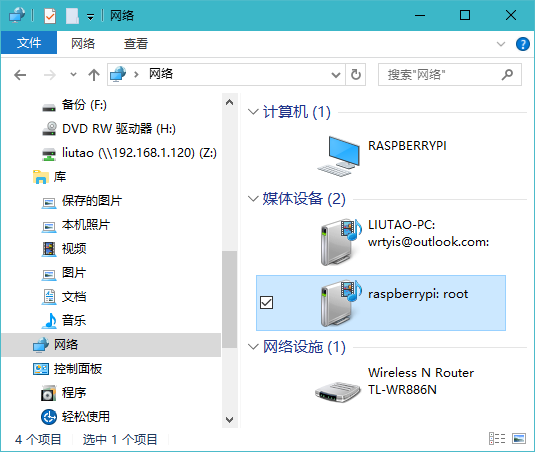Viewport: 535px width, 452px height.
Task: Select the LIUTAO-PC media device icon
Action: click(341, 242)
